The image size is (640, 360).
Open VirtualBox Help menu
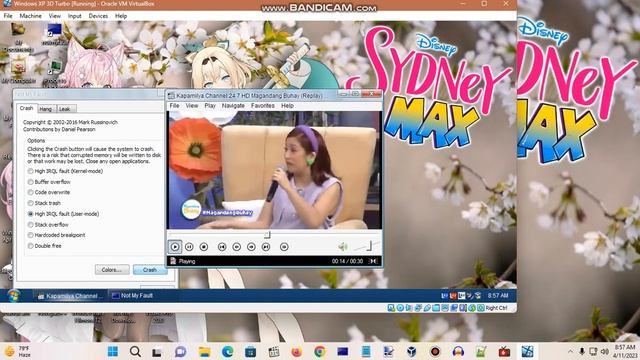tap(121, 16)
